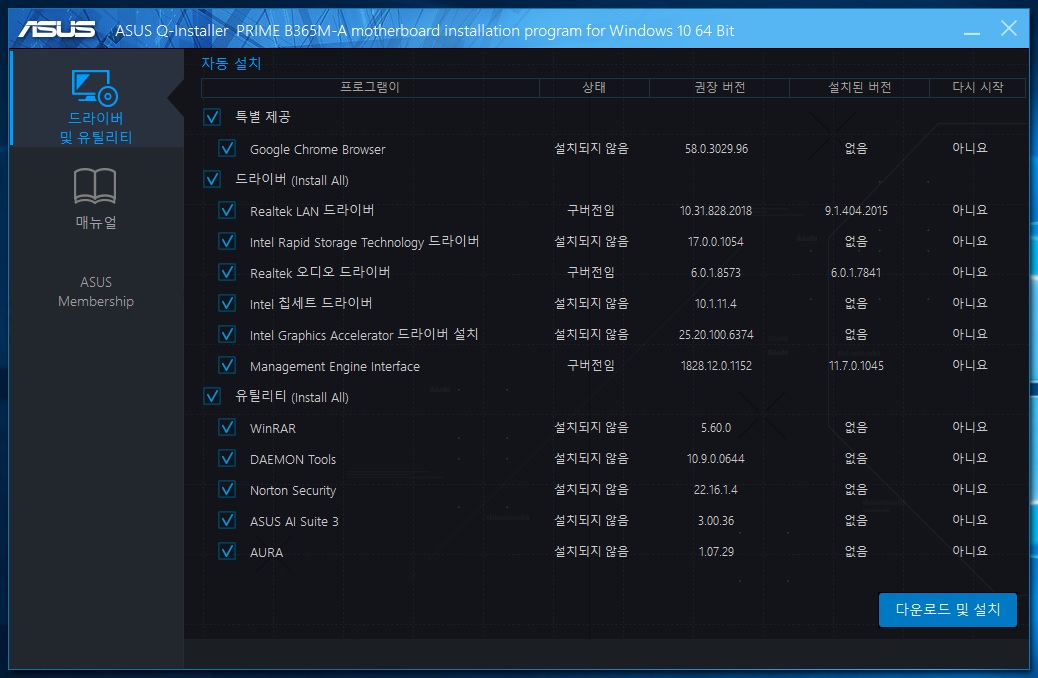Click the 다시 시작 column header
The image size is (1038, 678).
pos(978,87)
